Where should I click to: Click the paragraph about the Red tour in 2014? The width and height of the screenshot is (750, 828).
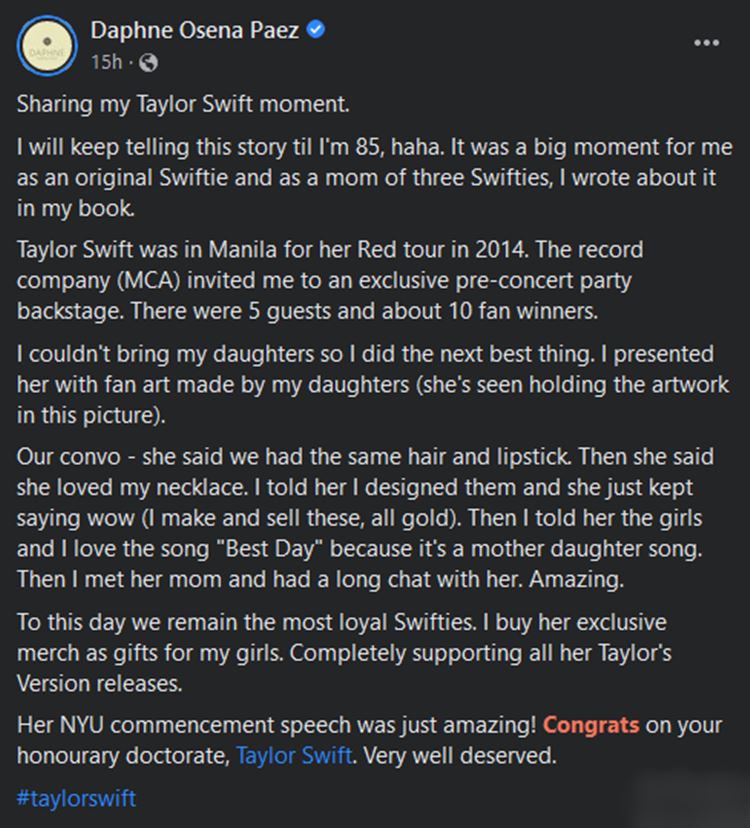click(330, 280)
